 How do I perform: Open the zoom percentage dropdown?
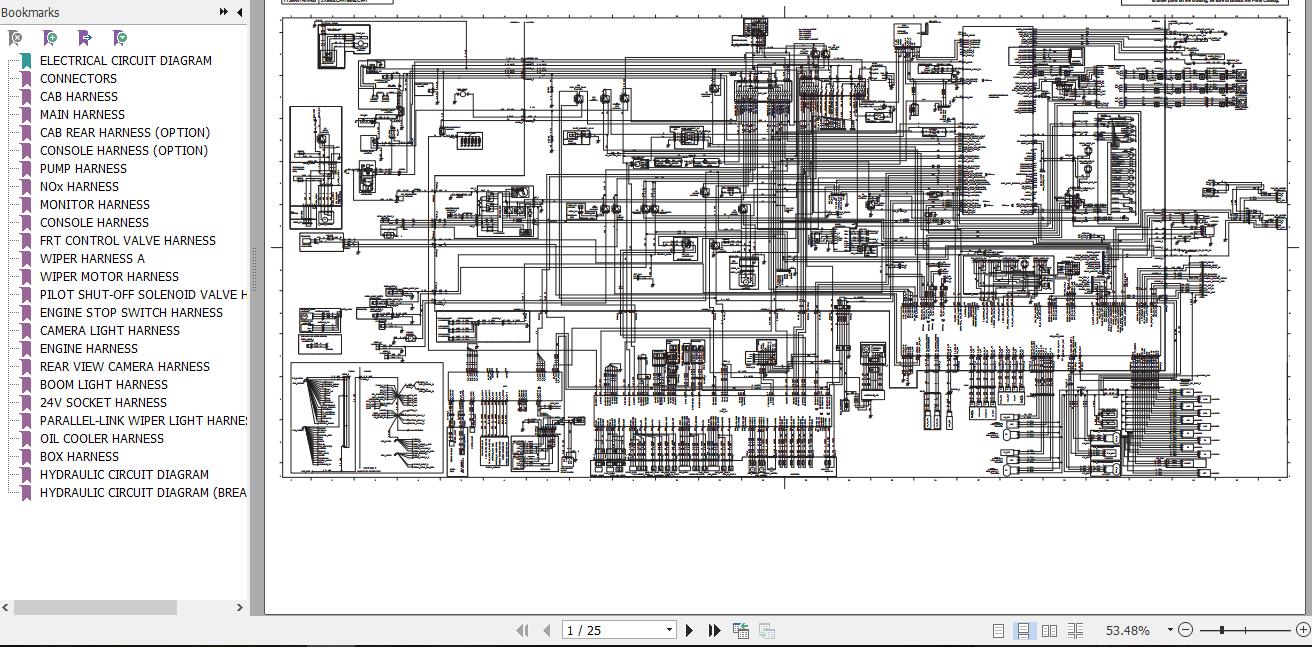click(1169, 630)
